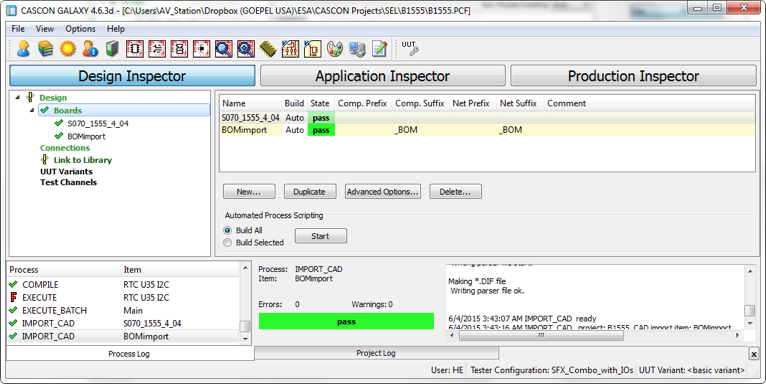The image size is (766, 384).
Task: Open the Options menu
Action: coord(81,29)
